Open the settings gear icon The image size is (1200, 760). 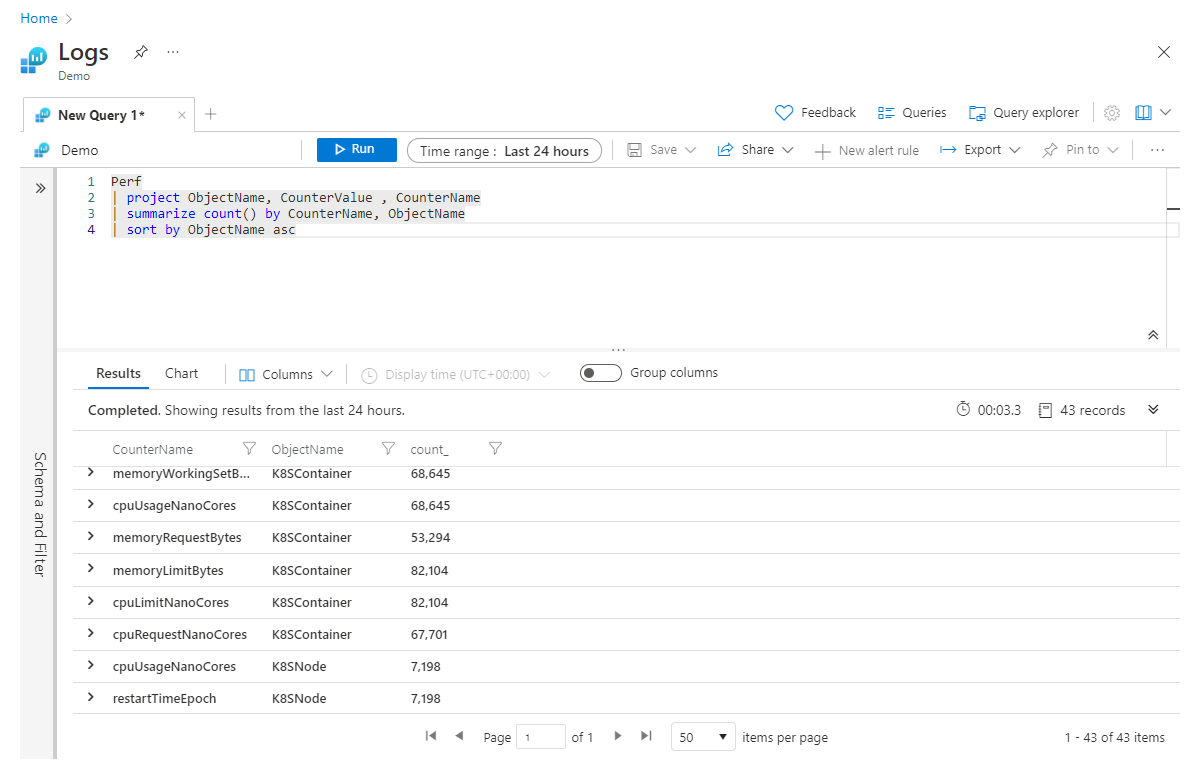point(1112,113)
